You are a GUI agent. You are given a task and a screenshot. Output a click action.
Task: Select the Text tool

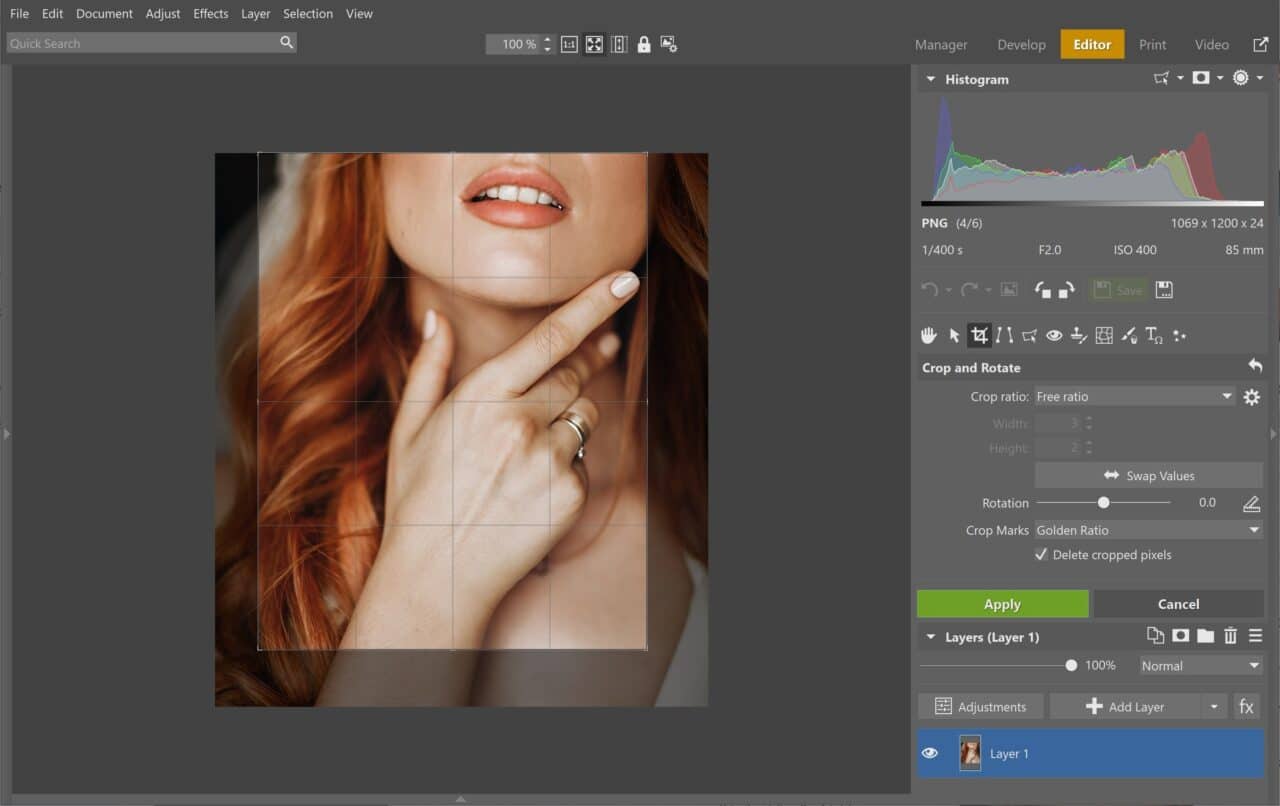click(1154, 335)
